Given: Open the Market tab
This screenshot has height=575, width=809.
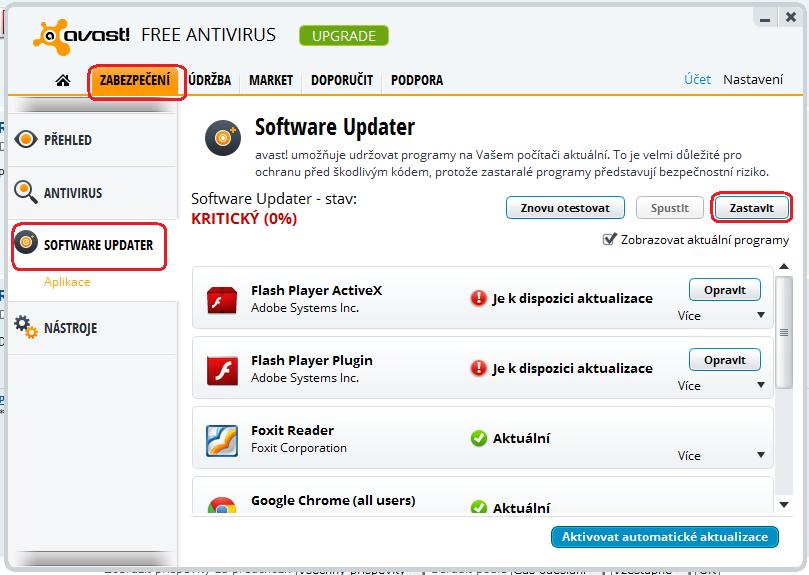Looking at the screenshot, I should tap(271, 81).
